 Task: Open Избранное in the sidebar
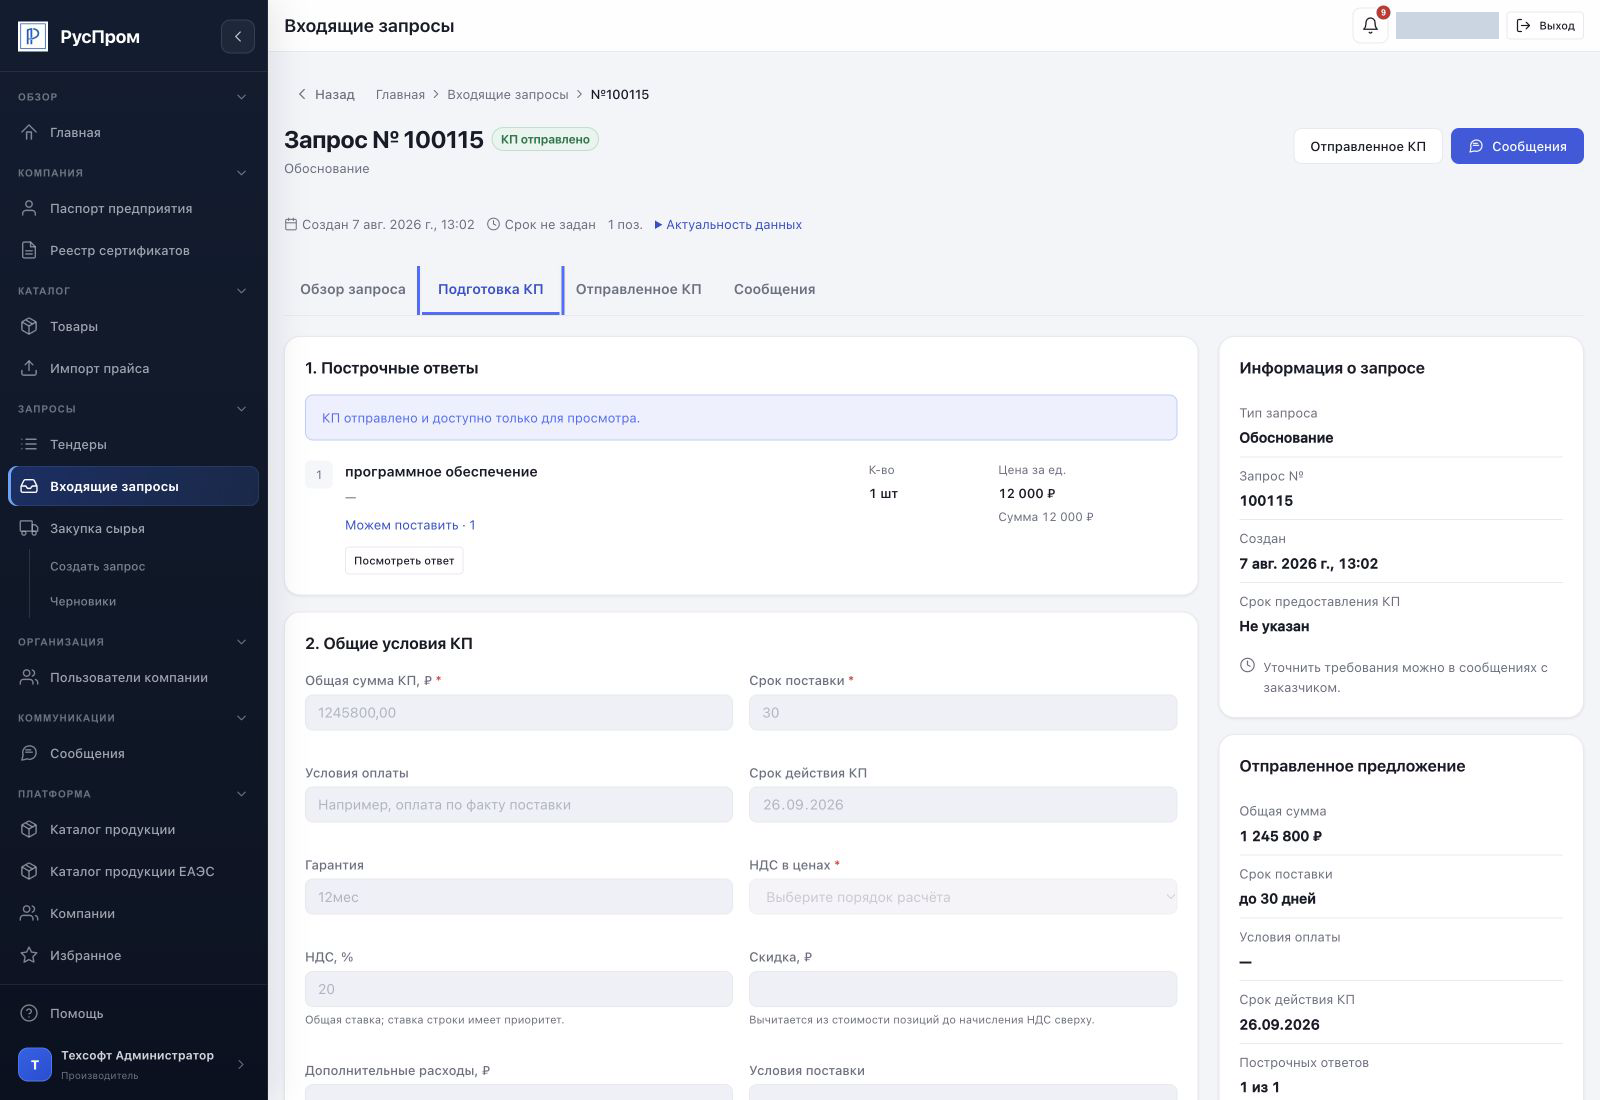pyautogui.click(x=133, y=955)
